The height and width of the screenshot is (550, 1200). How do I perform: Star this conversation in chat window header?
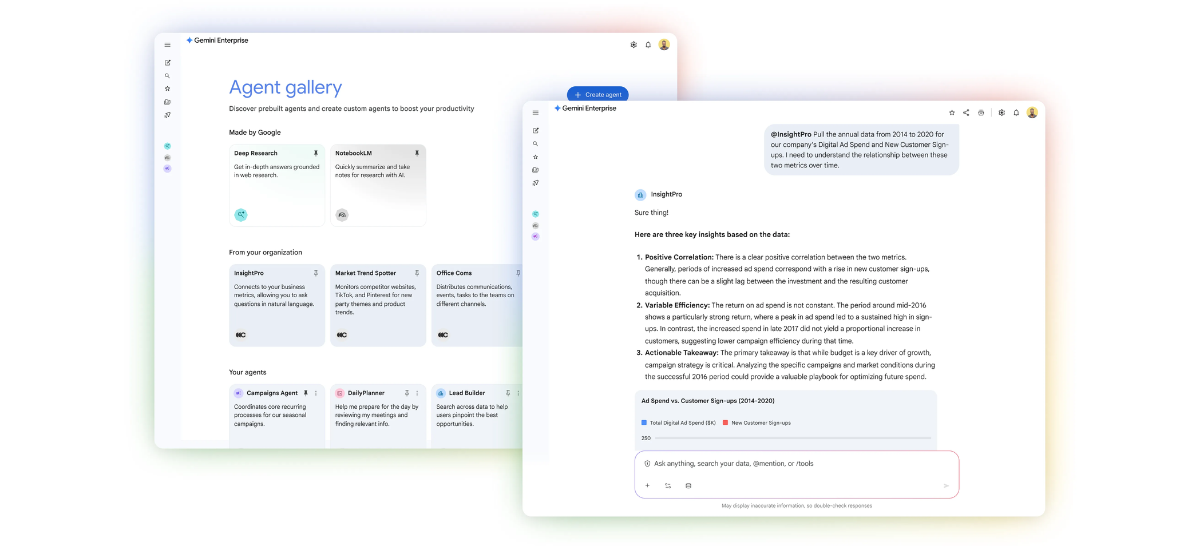point(952,113)
